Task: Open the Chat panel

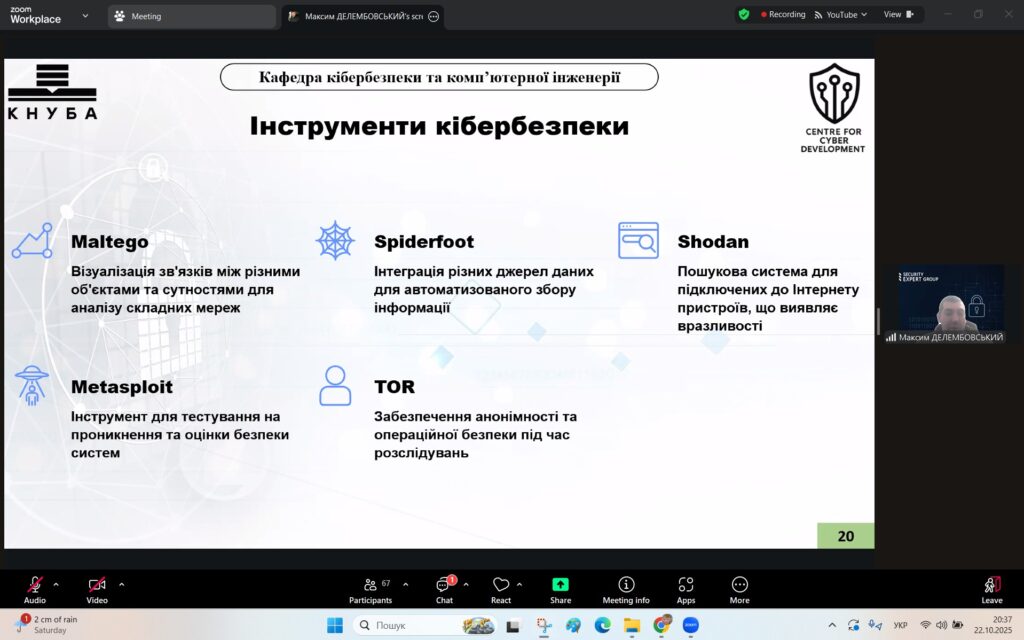Action: [x=444, y=588]
